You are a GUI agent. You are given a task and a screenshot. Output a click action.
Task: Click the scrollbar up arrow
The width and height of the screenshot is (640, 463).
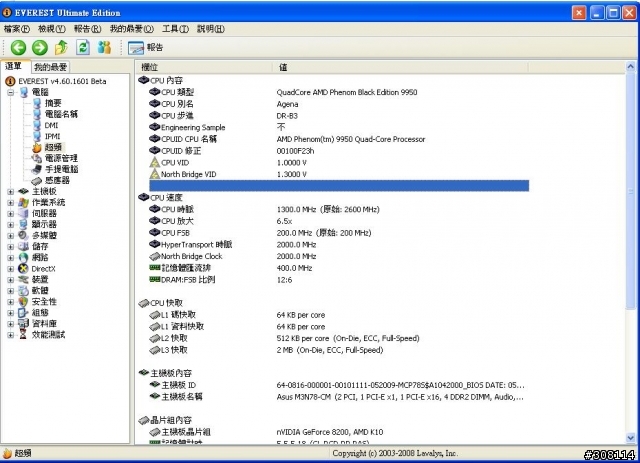pos(631,66)
